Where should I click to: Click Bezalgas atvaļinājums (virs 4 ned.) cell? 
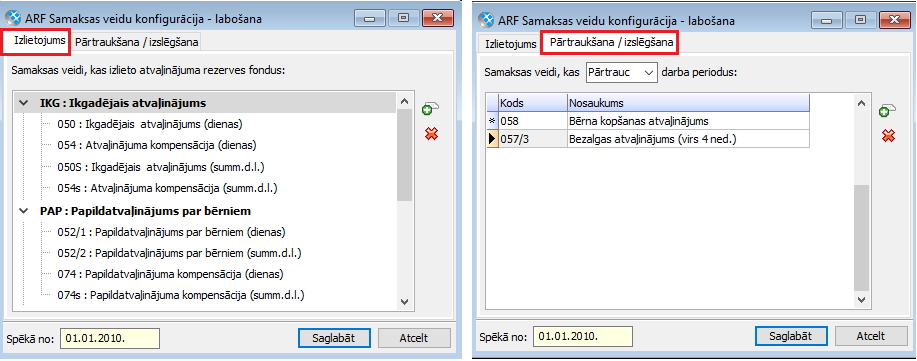point(688,139)
